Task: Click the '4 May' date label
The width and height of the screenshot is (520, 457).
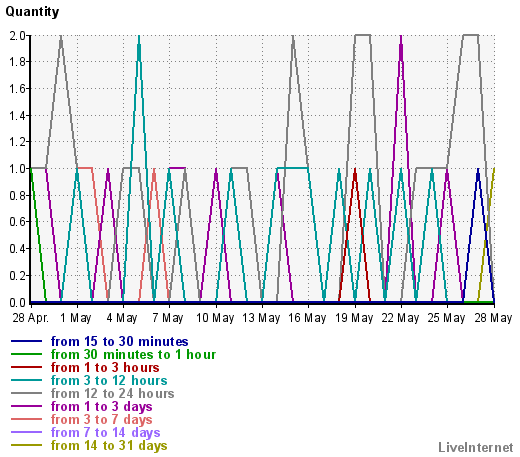Action: [x=122, y=318]
